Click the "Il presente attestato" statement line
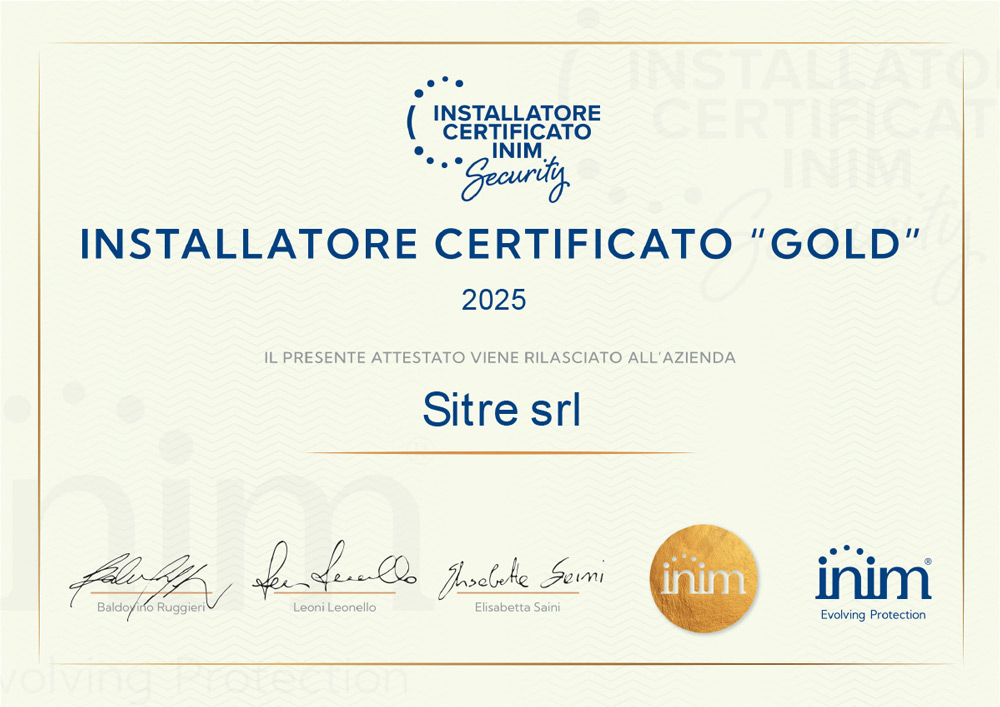 point(500,357)
